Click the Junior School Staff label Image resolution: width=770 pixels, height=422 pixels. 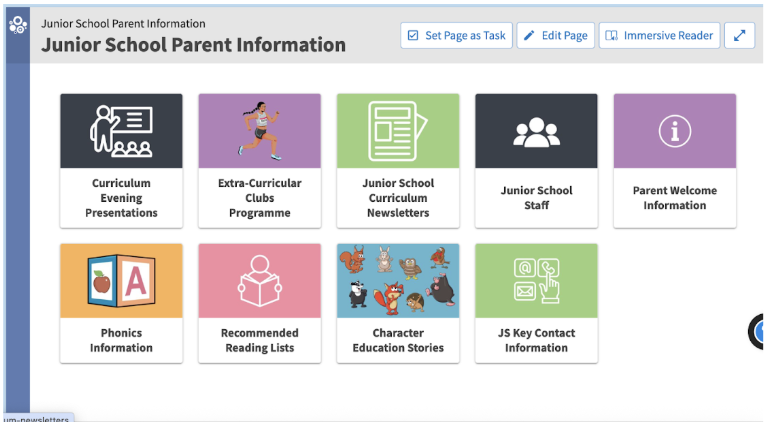click(536, 198)
